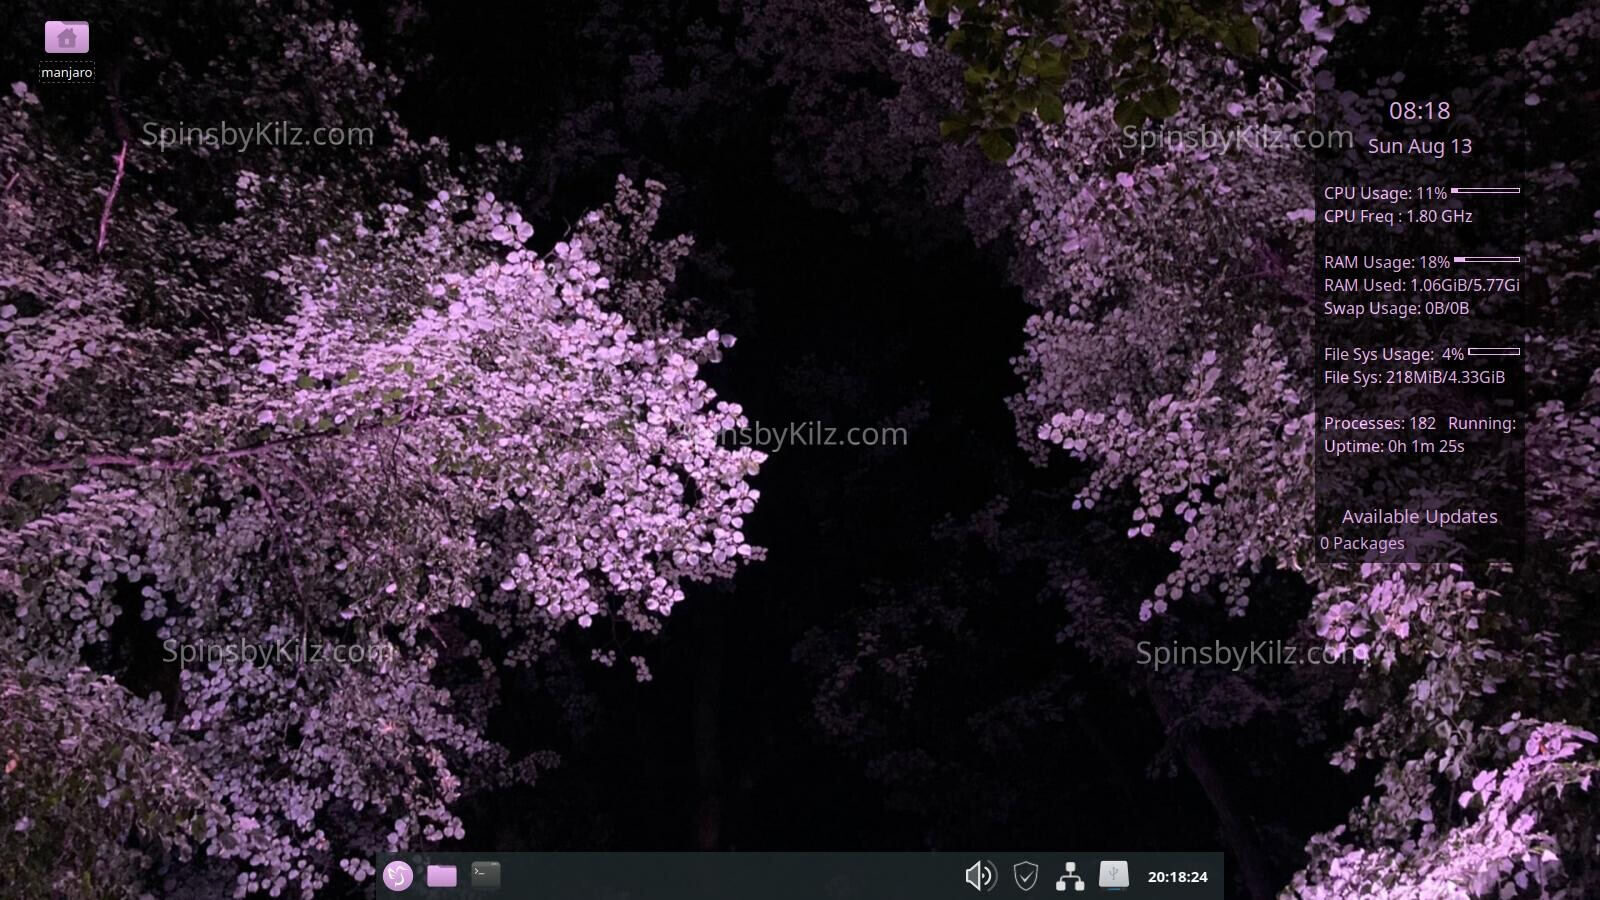Click the CPU Usage progress bar
1600x900 pixels.
pyautogui.click(x=1485, y=190)
